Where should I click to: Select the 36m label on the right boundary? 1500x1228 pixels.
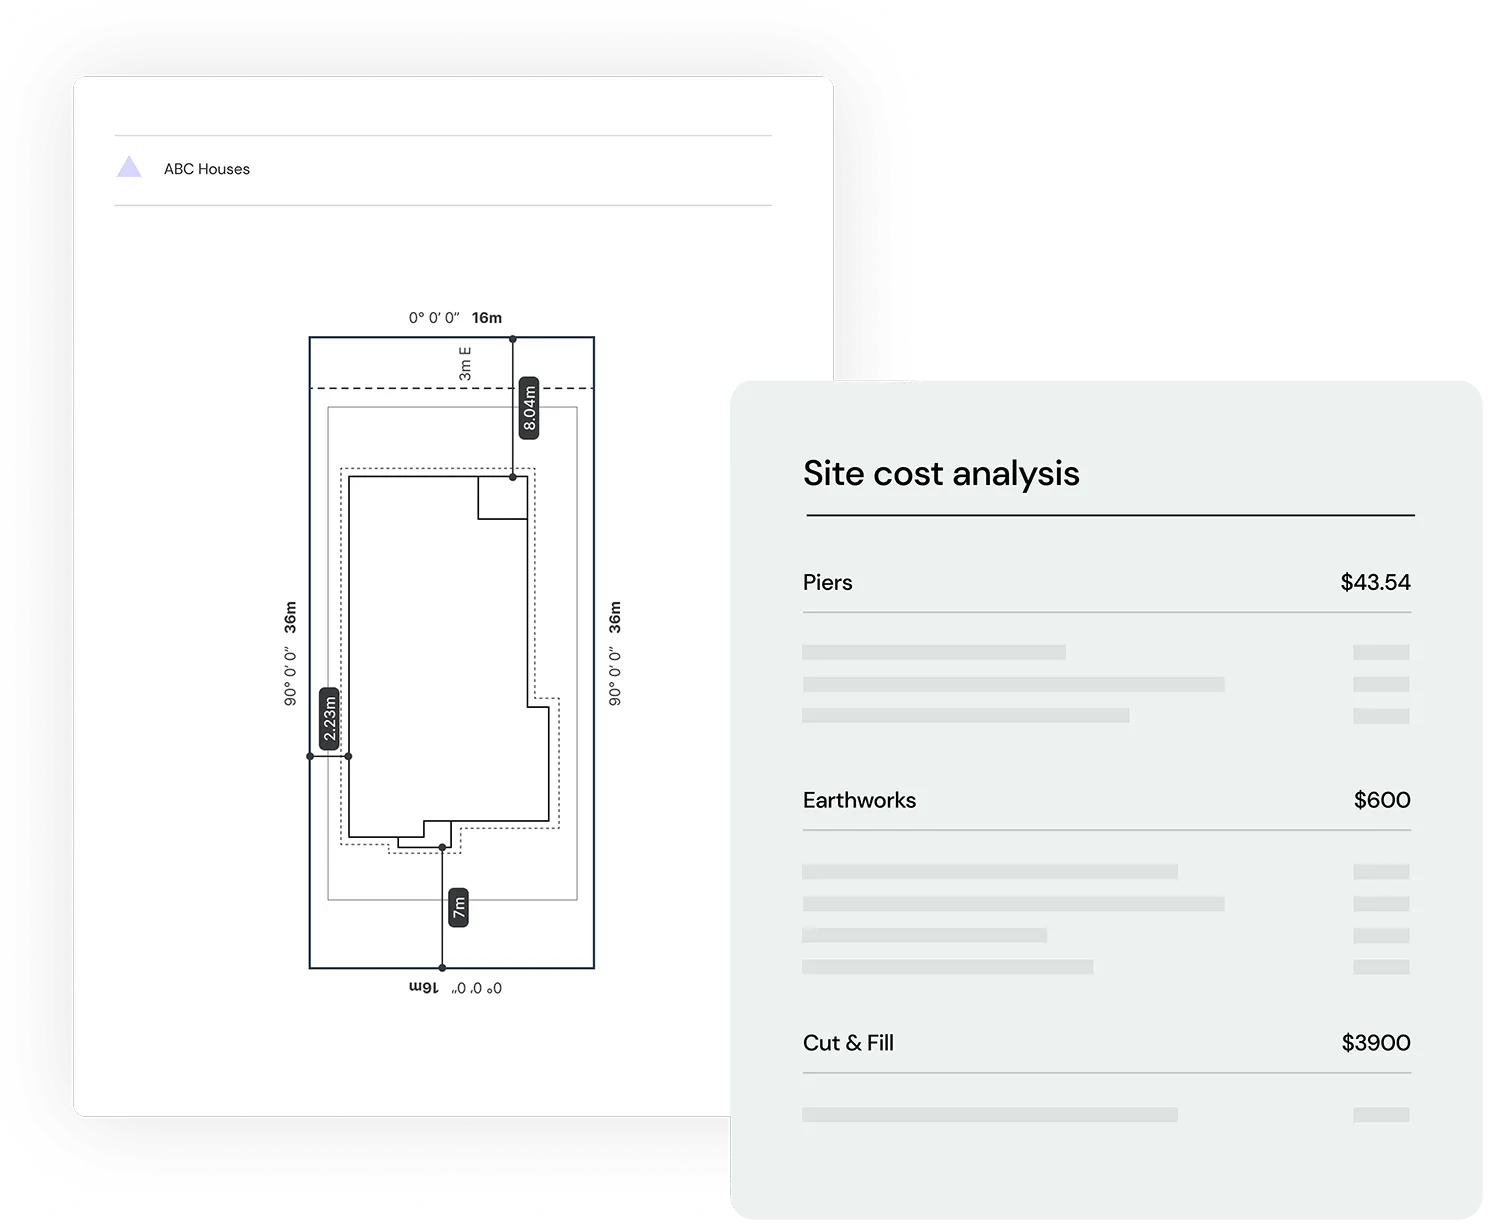[615, 617]
